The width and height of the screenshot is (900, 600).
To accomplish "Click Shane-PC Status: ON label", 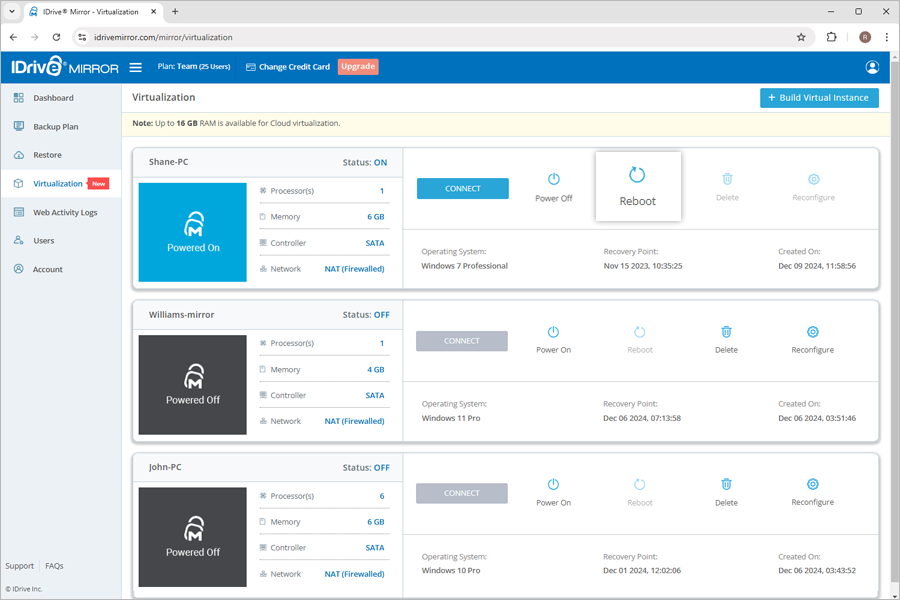I will pyautogui.click(x=365, y=162).
